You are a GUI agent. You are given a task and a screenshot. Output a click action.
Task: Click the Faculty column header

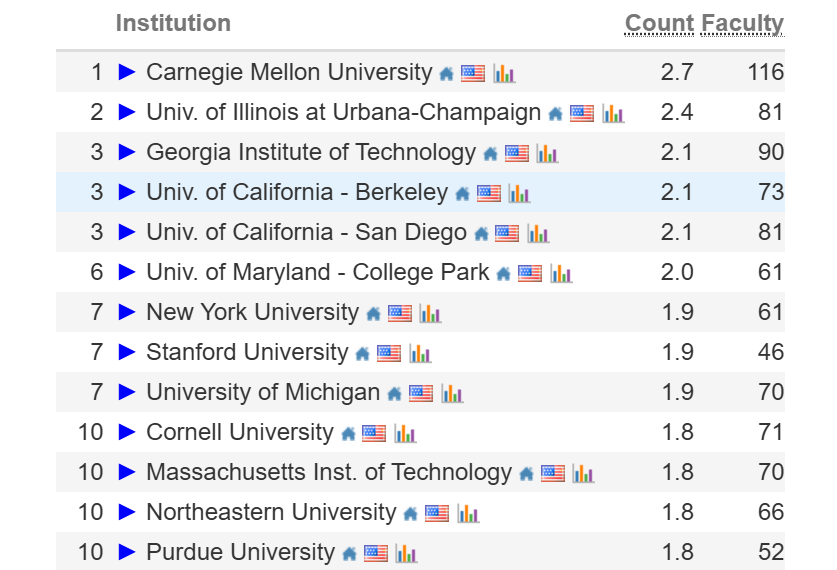coord(742,23)
